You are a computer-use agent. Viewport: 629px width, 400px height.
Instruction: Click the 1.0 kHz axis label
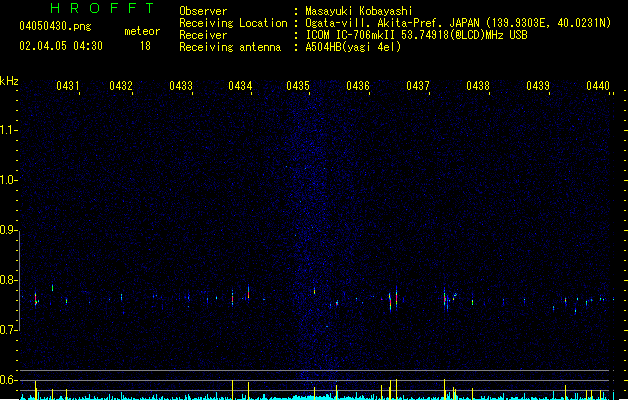(7, 180)
